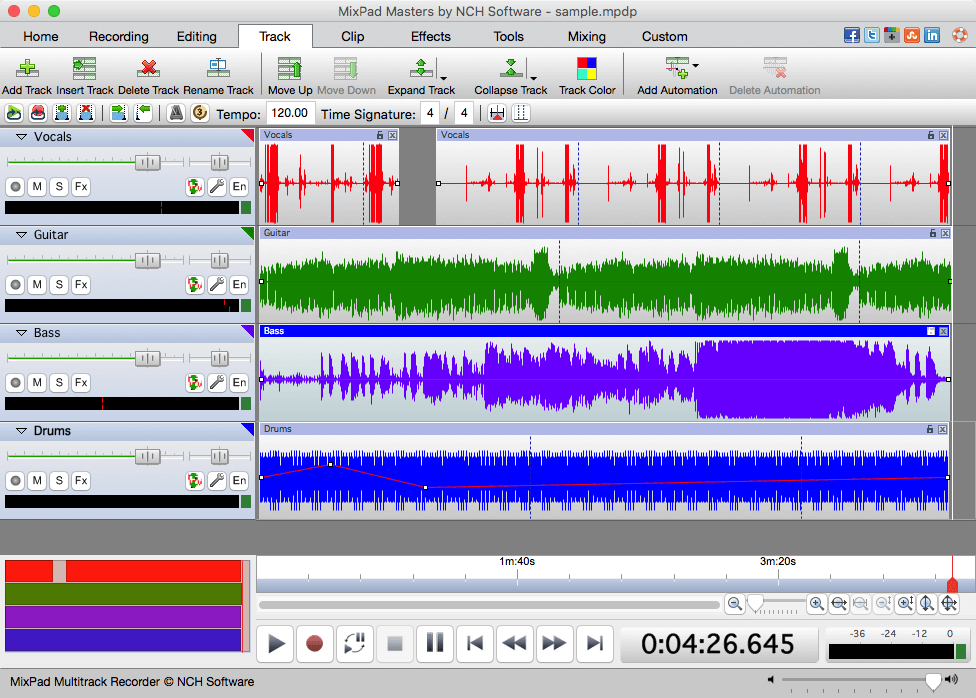976x698 pixels.
Task: Arm the Guitar track for recording
Action: click(16, 285)
